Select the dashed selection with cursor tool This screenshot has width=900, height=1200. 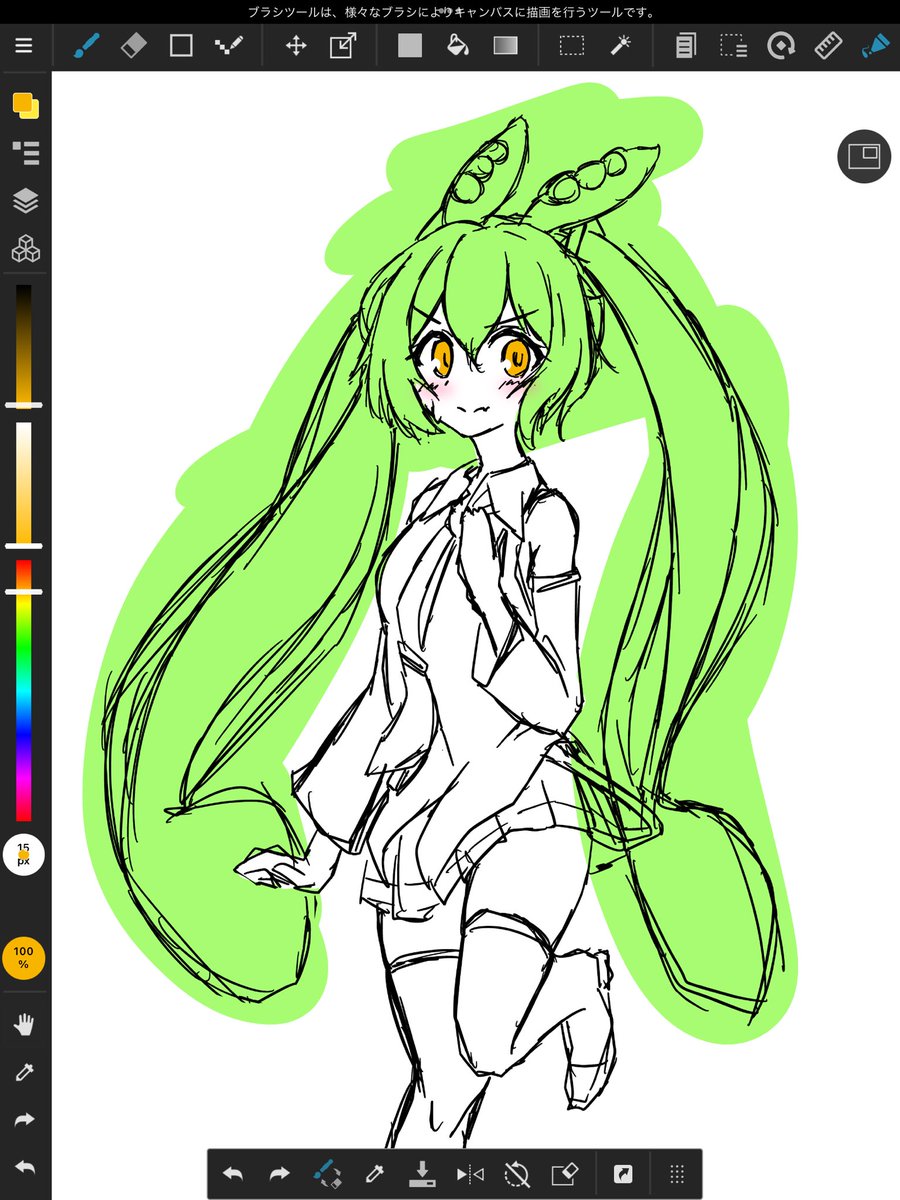point(733,46)
